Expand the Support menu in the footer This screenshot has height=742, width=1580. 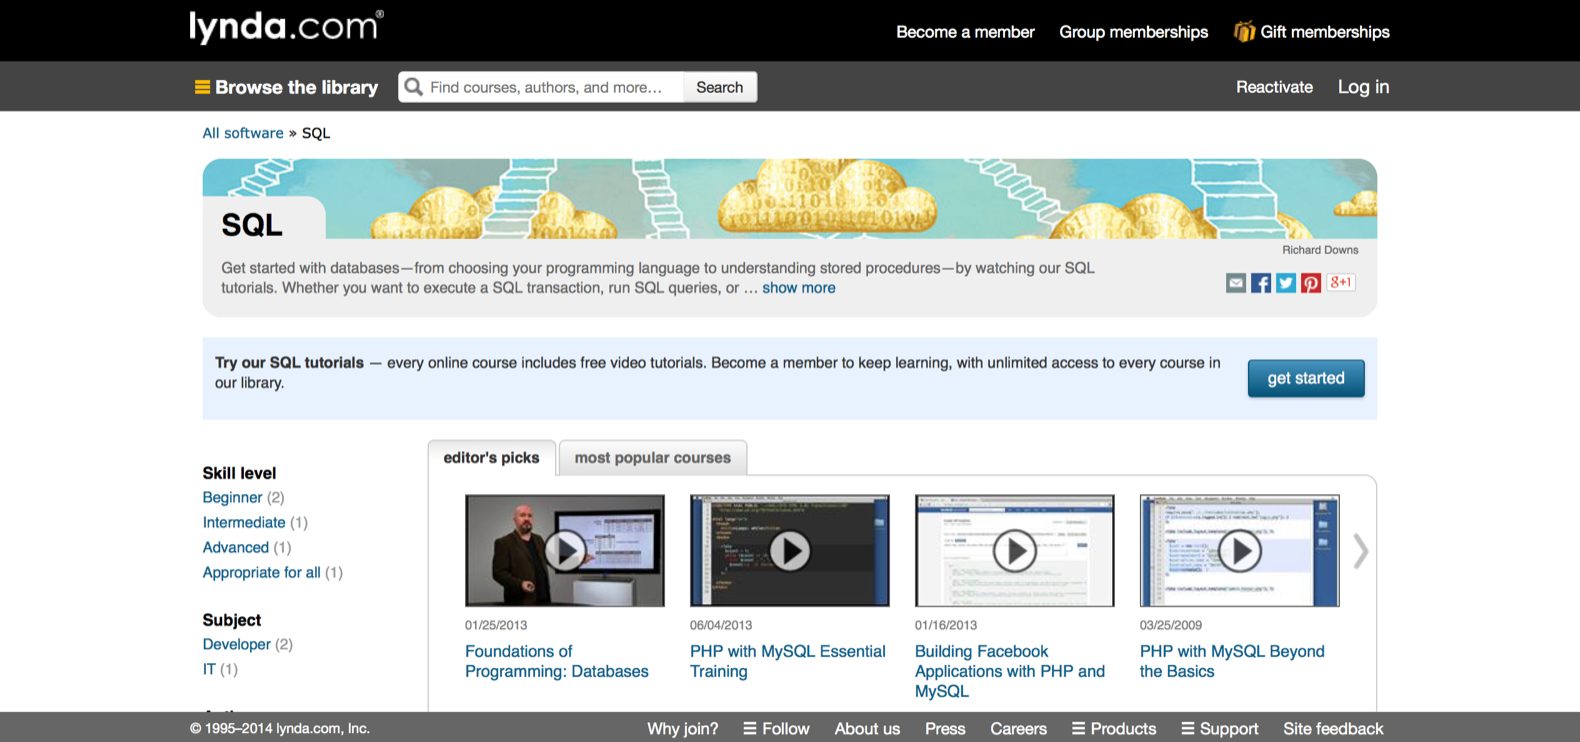click(x=1220, y=729)
